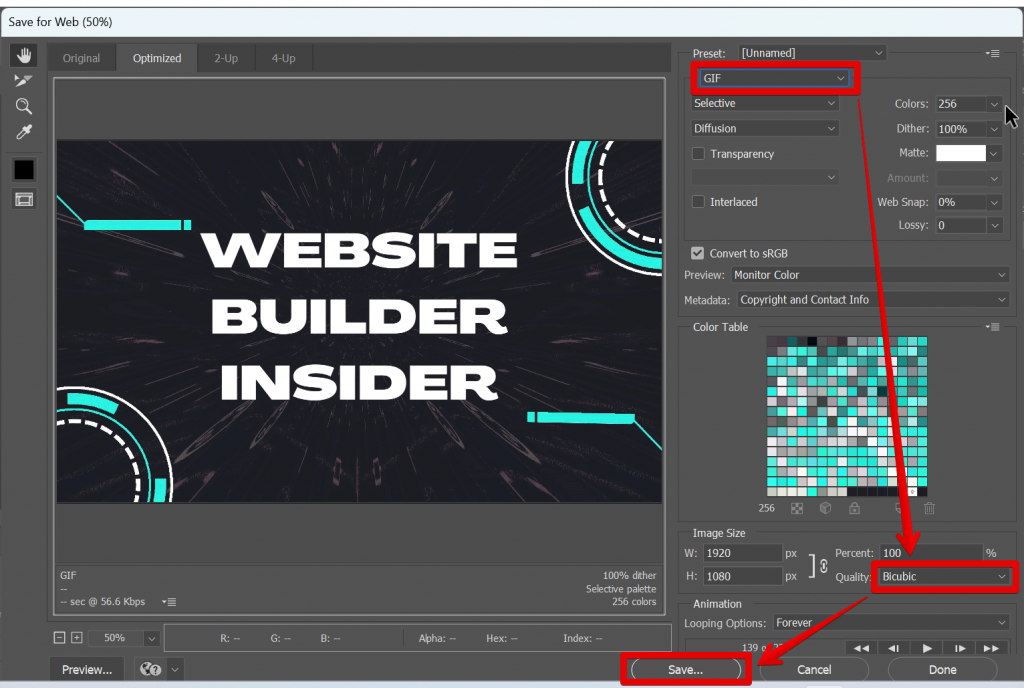Activate the Zoom tool

[x=23, y=106]
